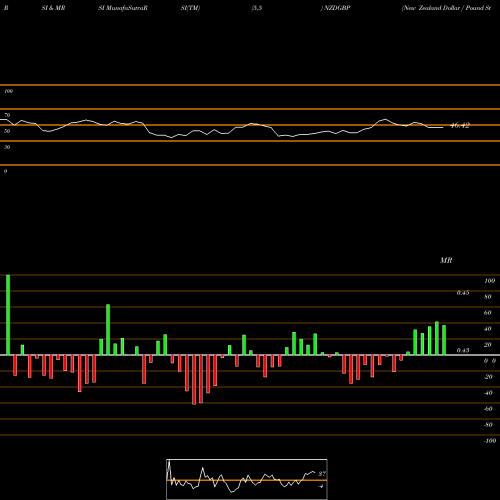Viewport: 500px width, 500px height.
Task: Click the -20 label on the MR axis
Action: 488,377
